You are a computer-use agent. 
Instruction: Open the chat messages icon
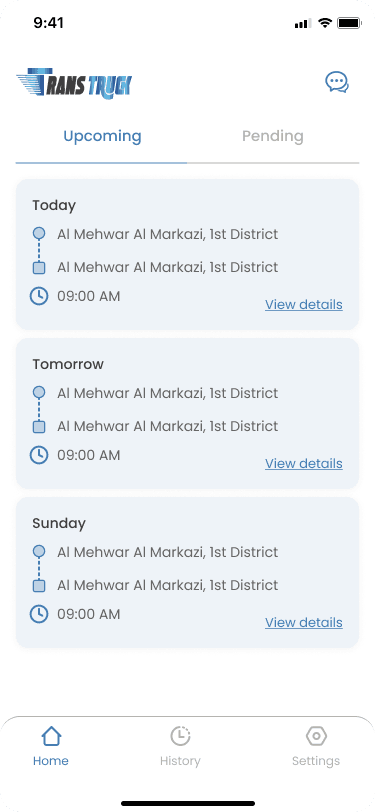point(337,82)
